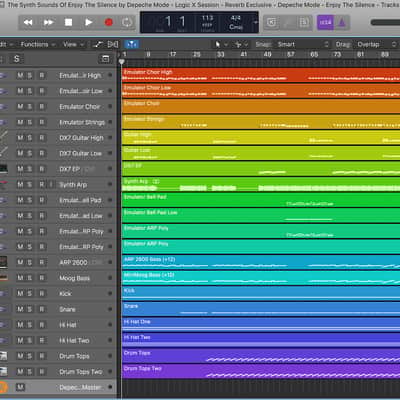The image size is (400, 400).
Task: Open the Edit menu in the tracks area
Action: pyautogui.click(x=6, y=44)
